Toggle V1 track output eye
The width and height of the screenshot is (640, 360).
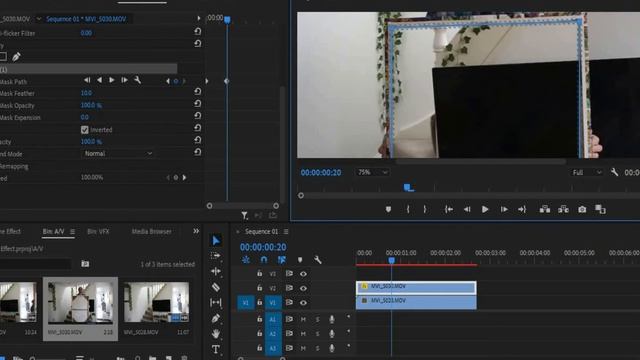click(x=303, y=303)
